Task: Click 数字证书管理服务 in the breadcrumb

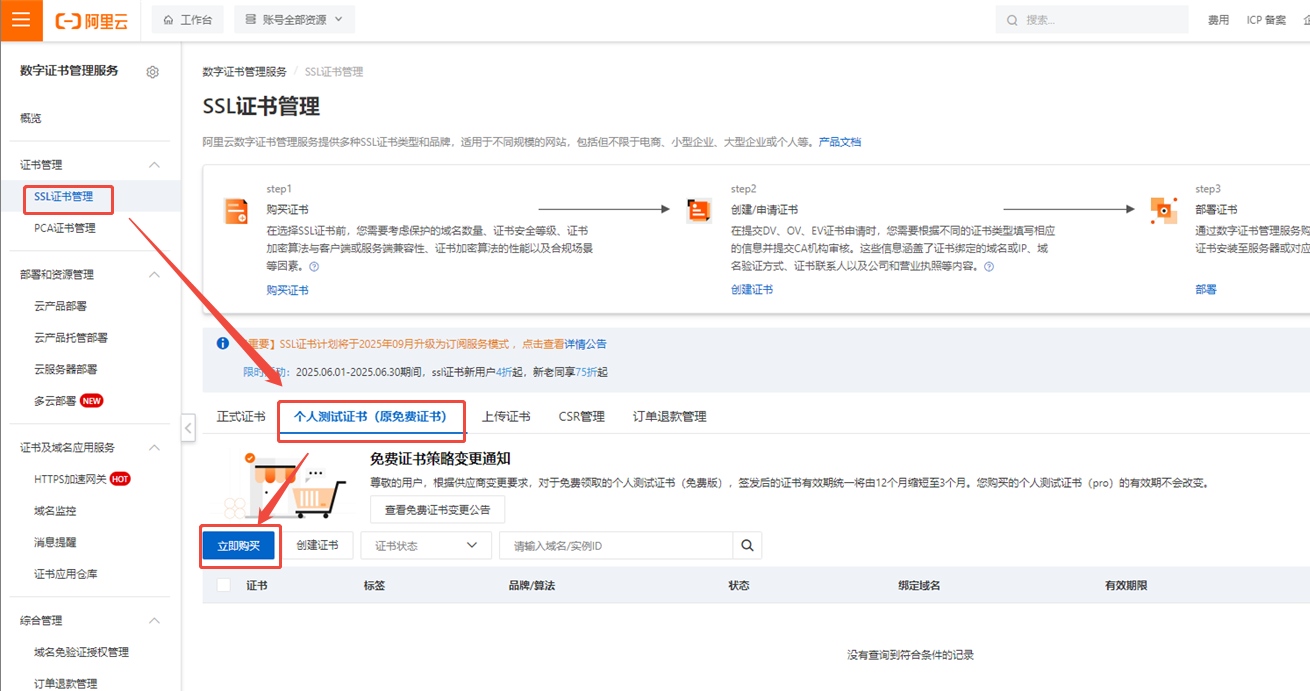Action: 244,72
